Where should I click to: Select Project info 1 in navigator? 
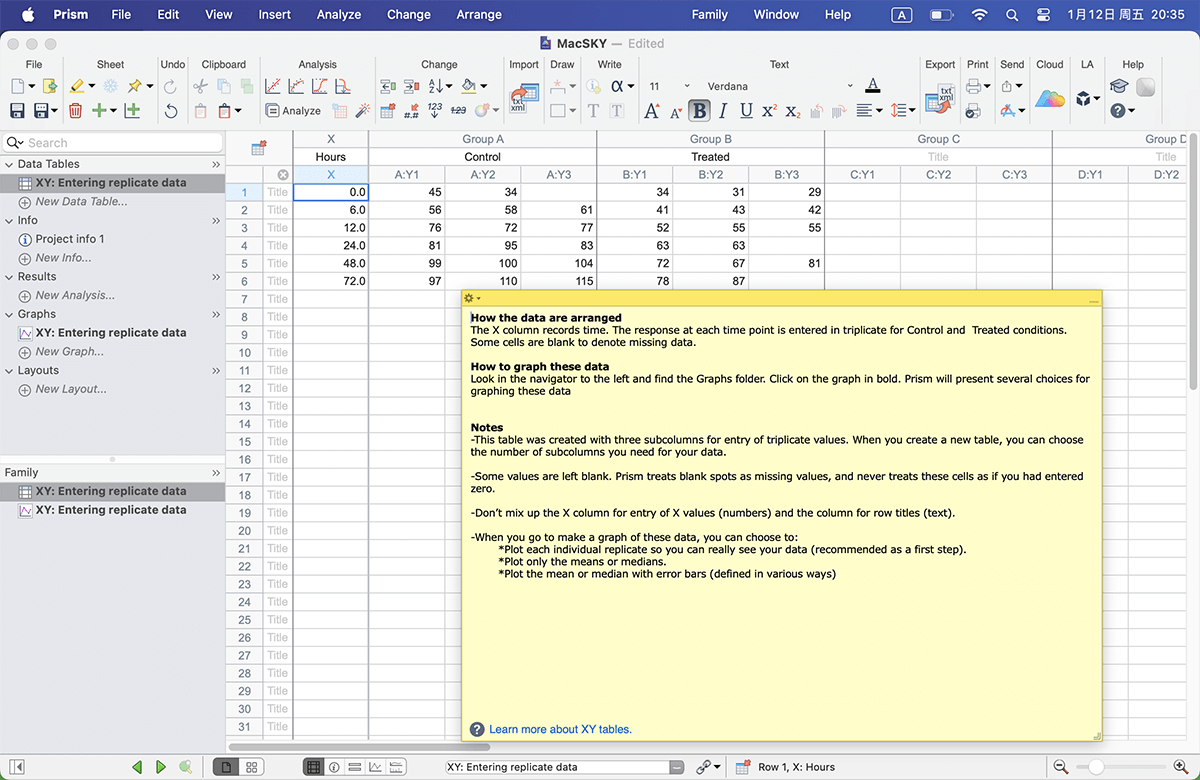tap(70, 239)
